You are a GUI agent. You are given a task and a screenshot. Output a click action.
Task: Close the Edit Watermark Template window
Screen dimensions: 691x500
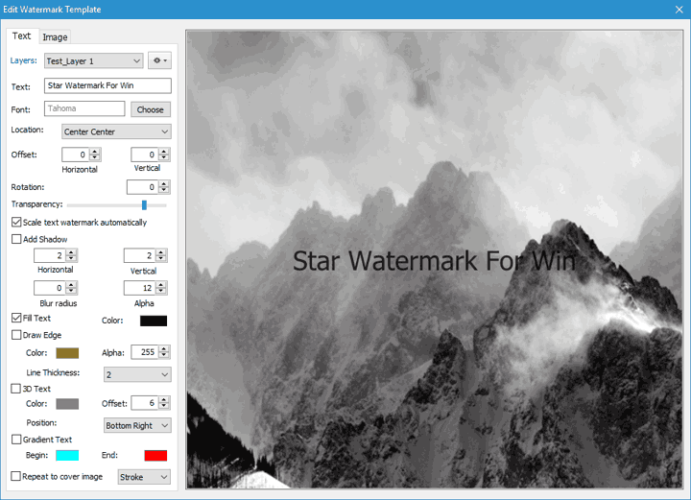[679, 9]
